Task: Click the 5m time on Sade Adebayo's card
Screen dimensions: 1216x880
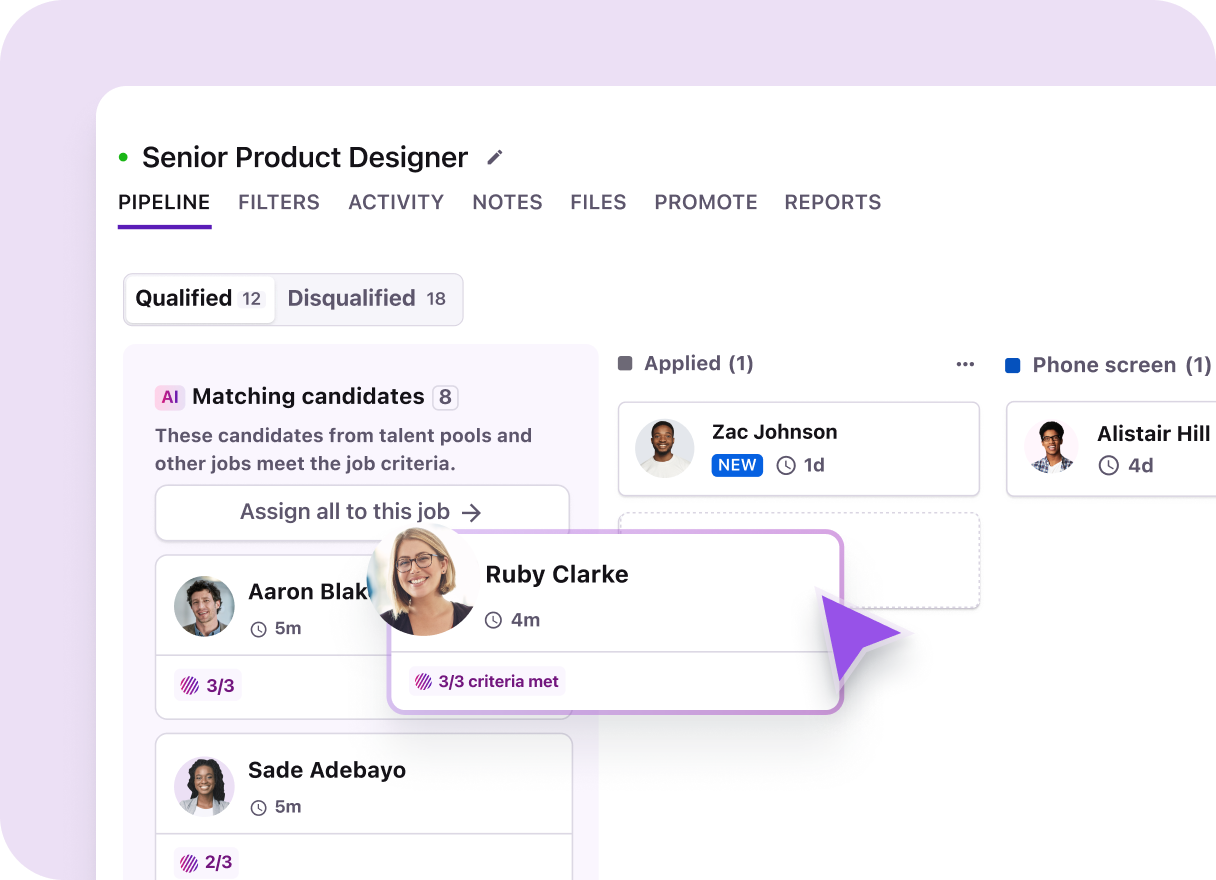Action: click(288, 807)
